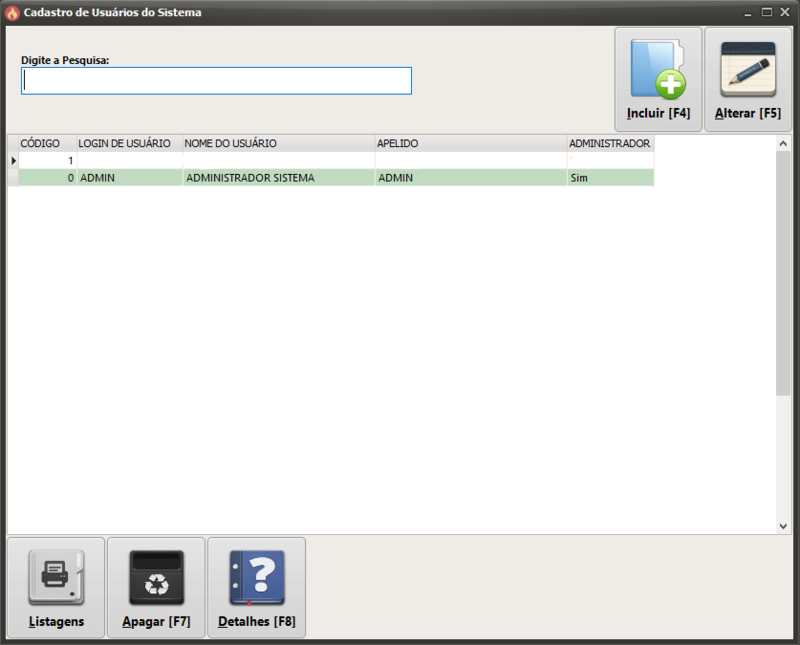Click the Incluir [F4] add user button
This screenshot has height=645, width=800.
[658, 80]
